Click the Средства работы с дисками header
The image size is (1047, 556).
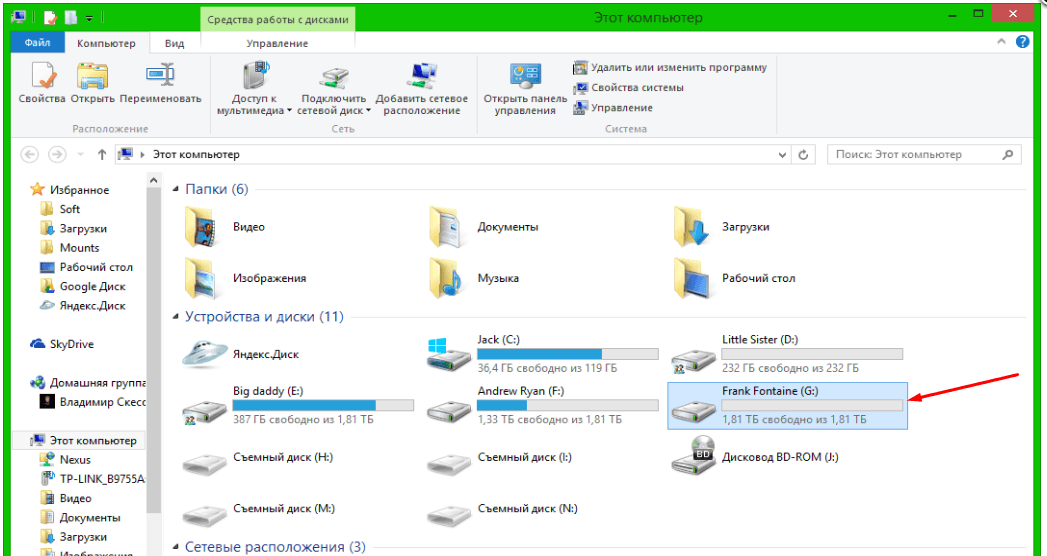coord(278,19)
